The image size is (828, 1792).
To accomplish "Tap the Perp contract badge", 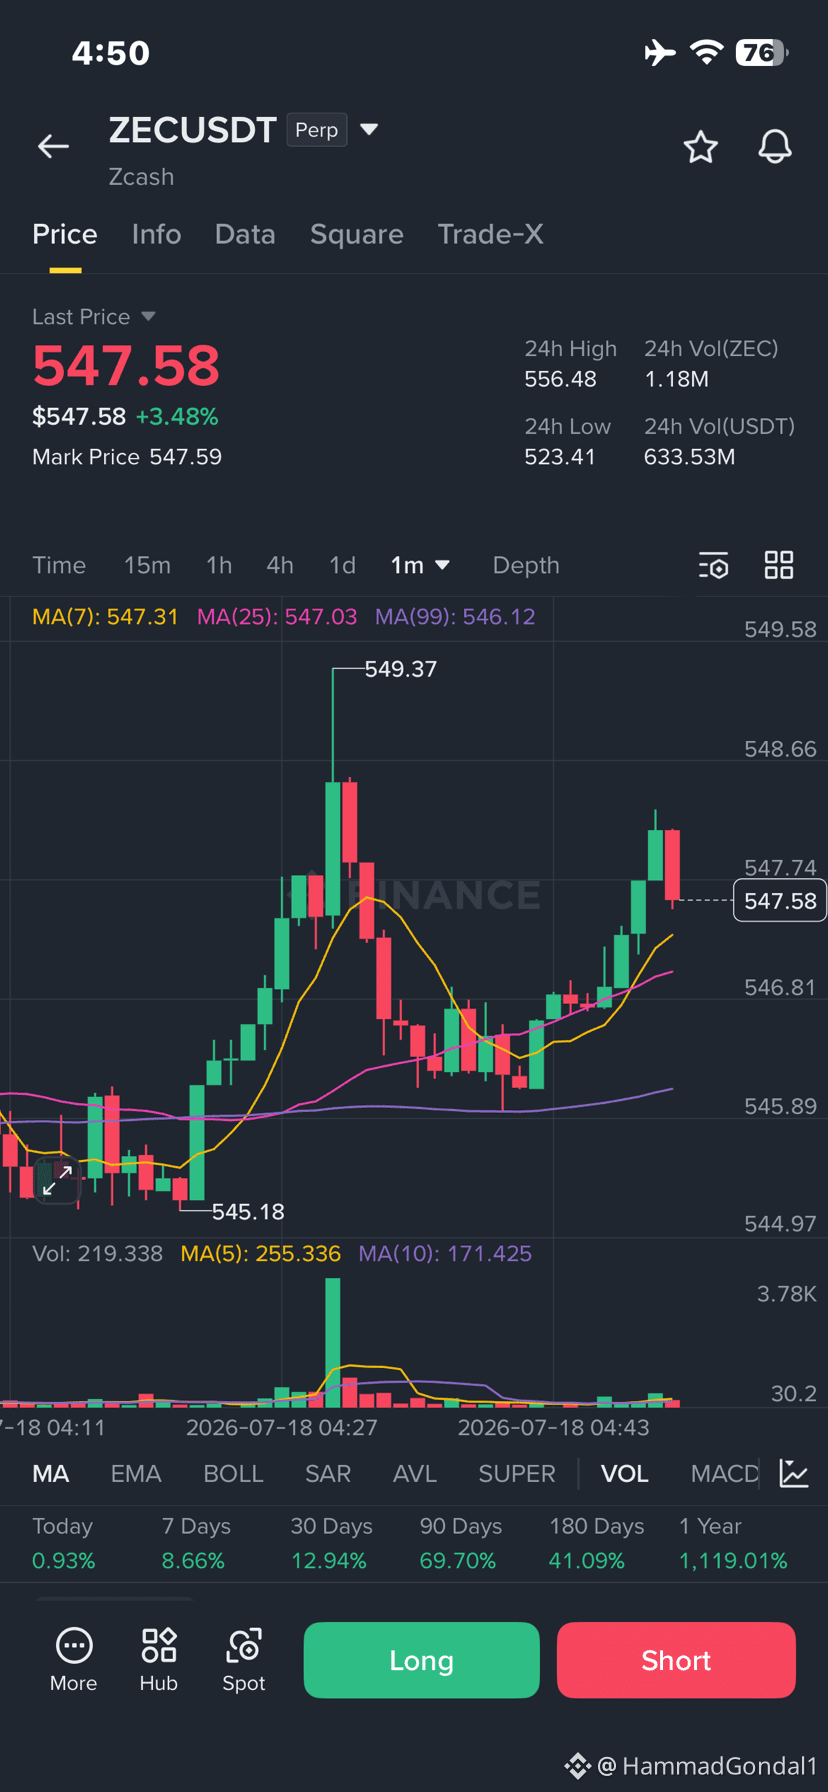I will (317, 130).
